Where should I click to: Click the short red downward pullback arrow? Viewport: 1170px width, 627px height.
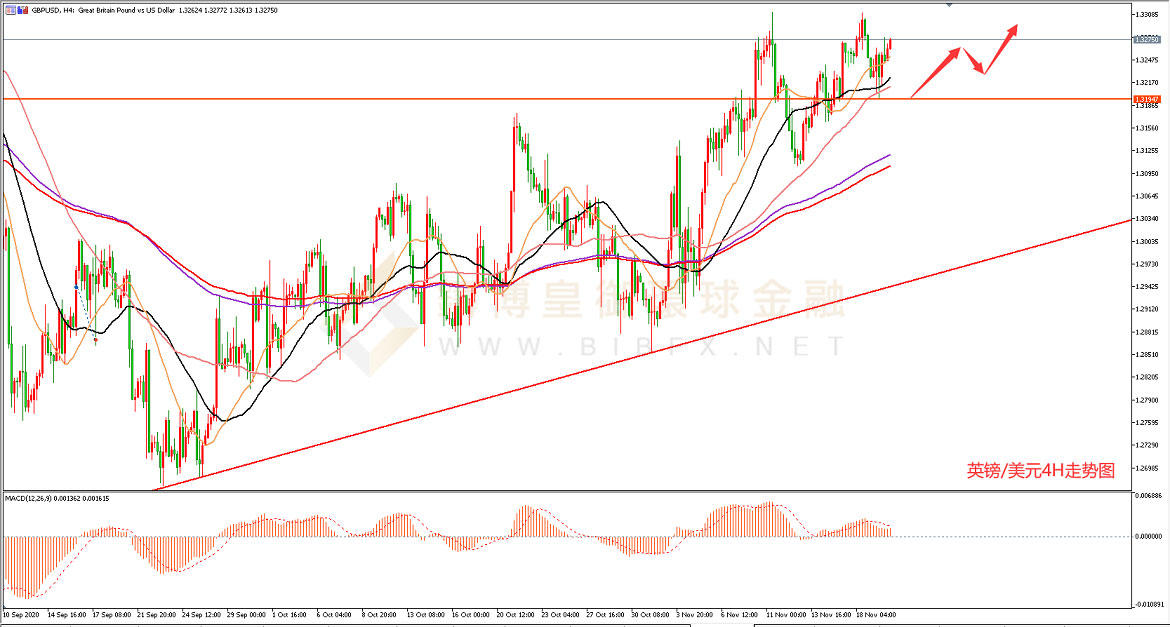point(973,61)
